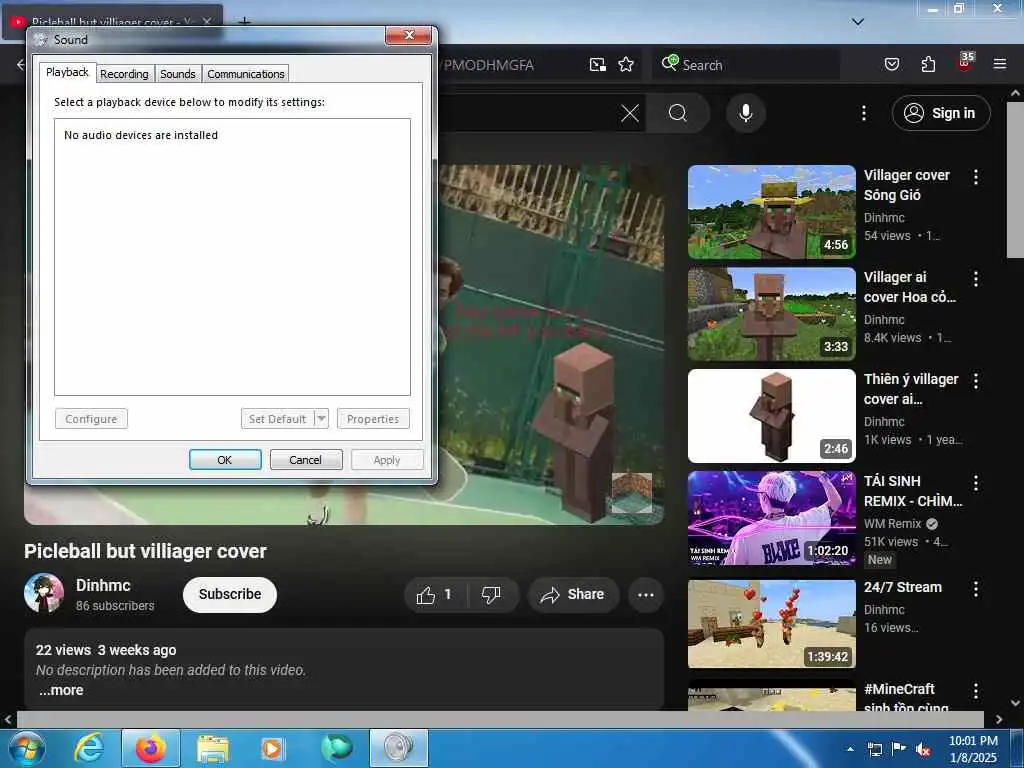
Task: Open the list all tabs chevron
Action: pyautogui.click(x=858, y=22)
